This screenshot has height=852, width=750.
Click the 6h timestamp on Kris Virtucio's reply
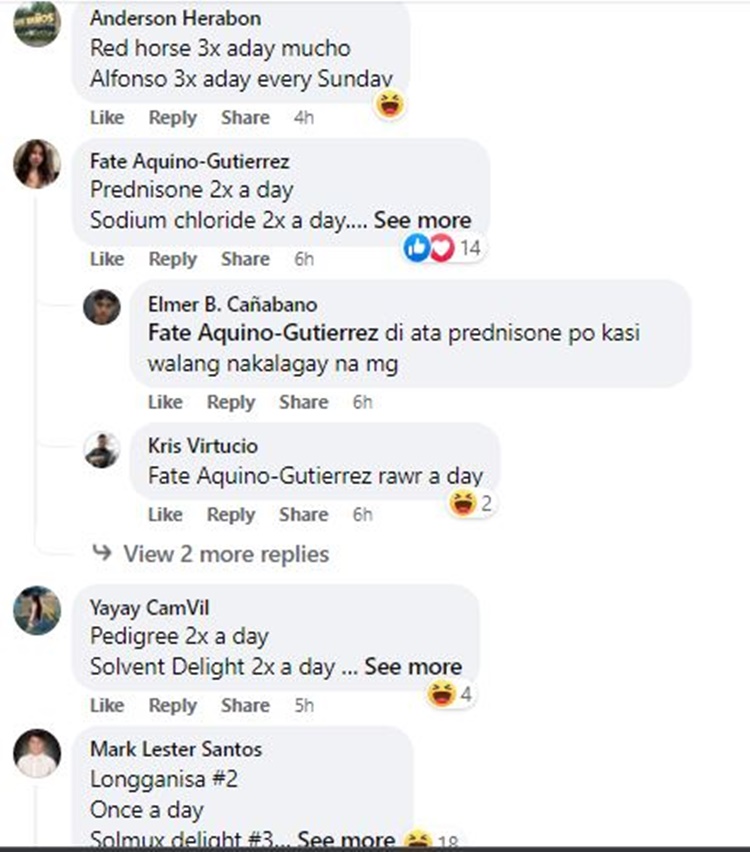click(362, 514)
